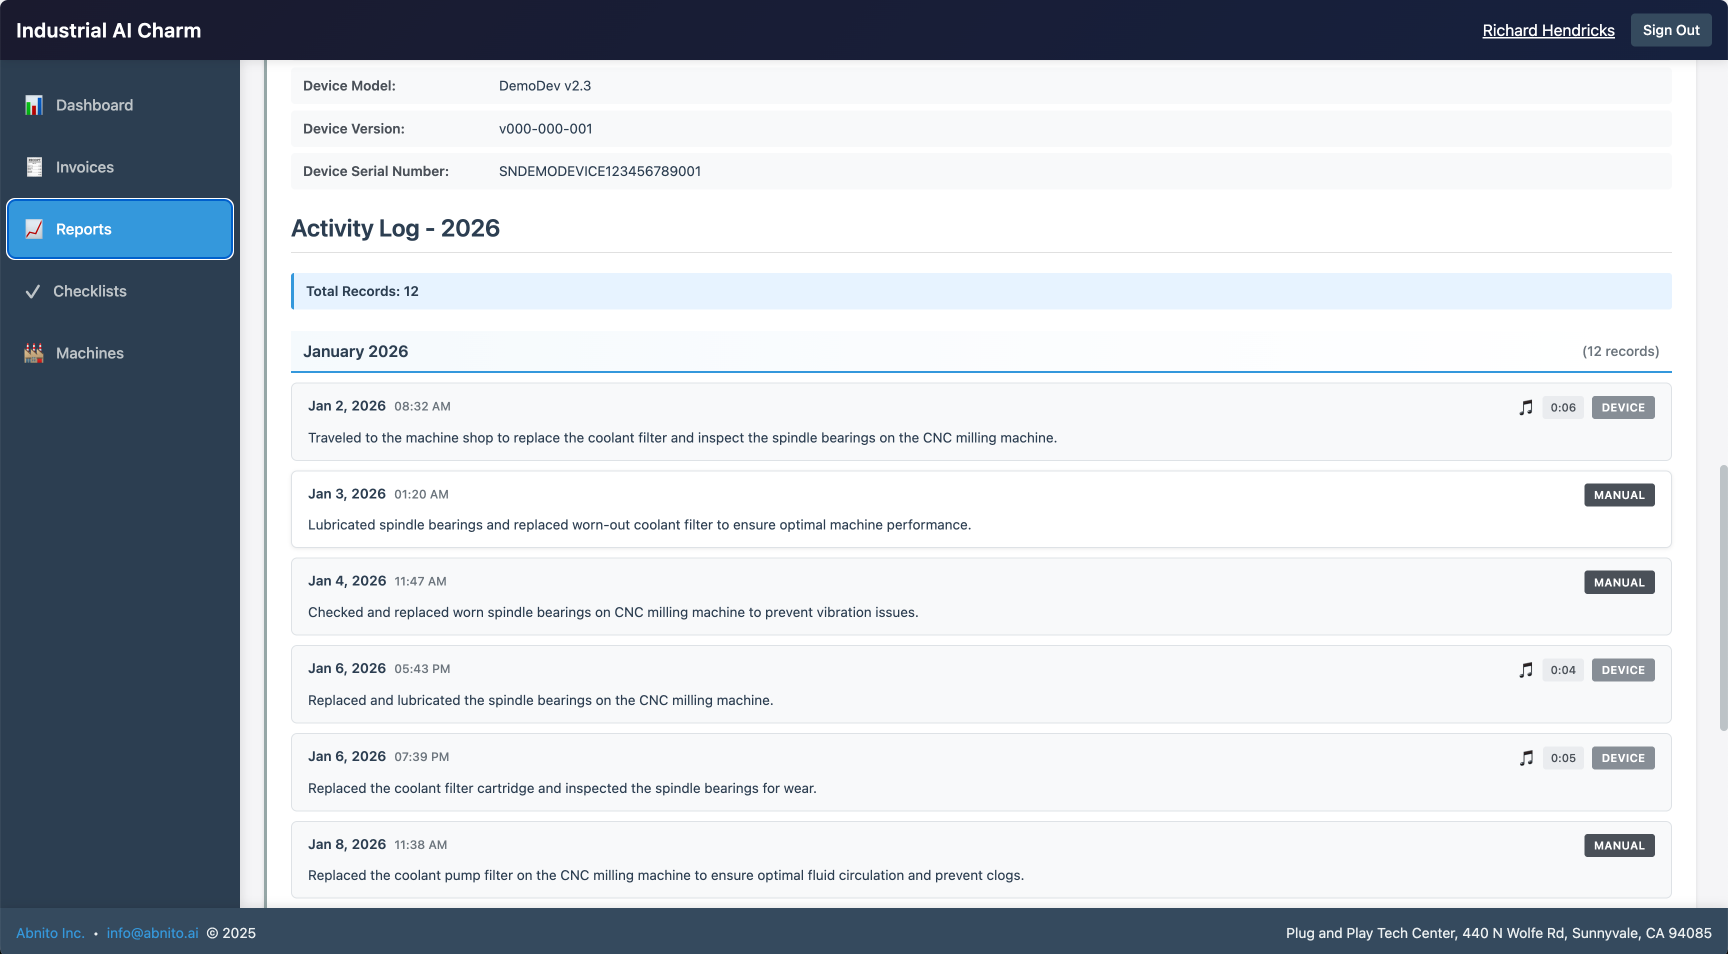This screenshot has width=1728, height=954.
Task: Collapse the January 2026 section
Action: [356, 351]
